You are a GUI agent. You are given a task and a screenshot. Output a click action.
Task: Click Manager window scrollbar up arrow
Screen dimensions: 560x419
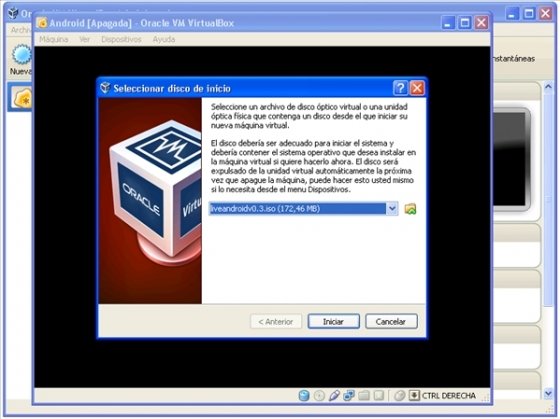pos(549,87)
